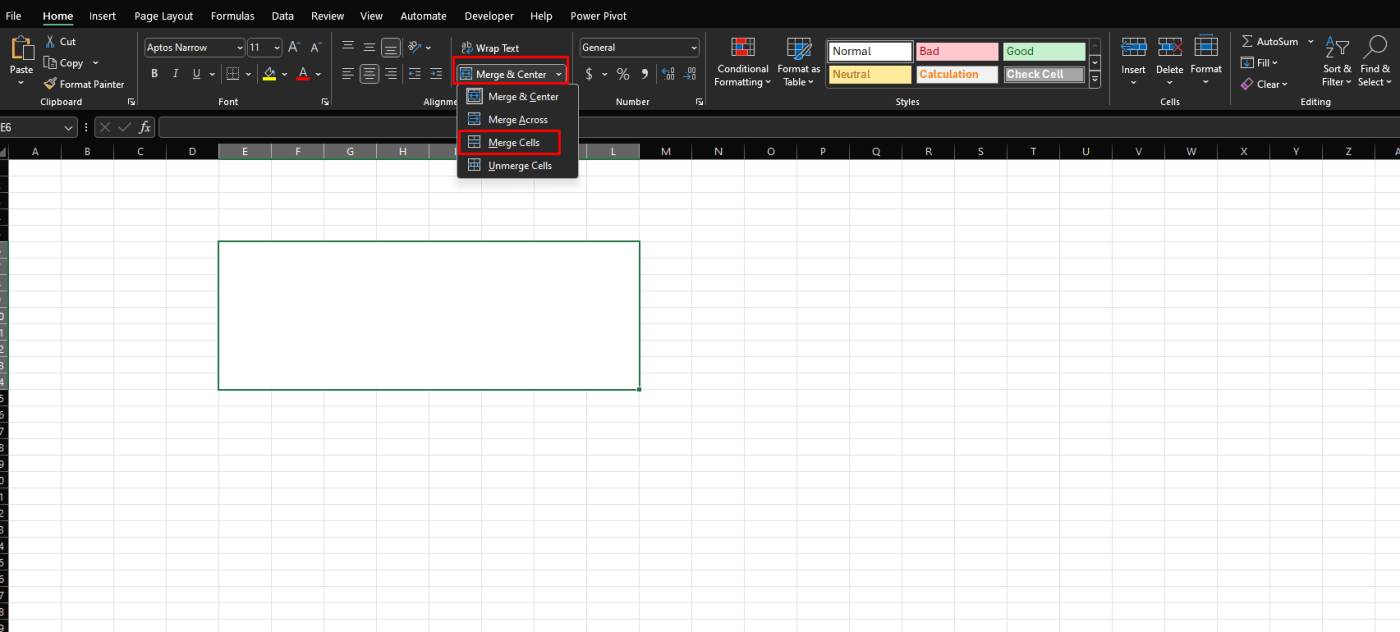The height and width of the screenshot is (632, 1400).
Task: Click the Paste clipboard icon
Action: coord(21,48)
